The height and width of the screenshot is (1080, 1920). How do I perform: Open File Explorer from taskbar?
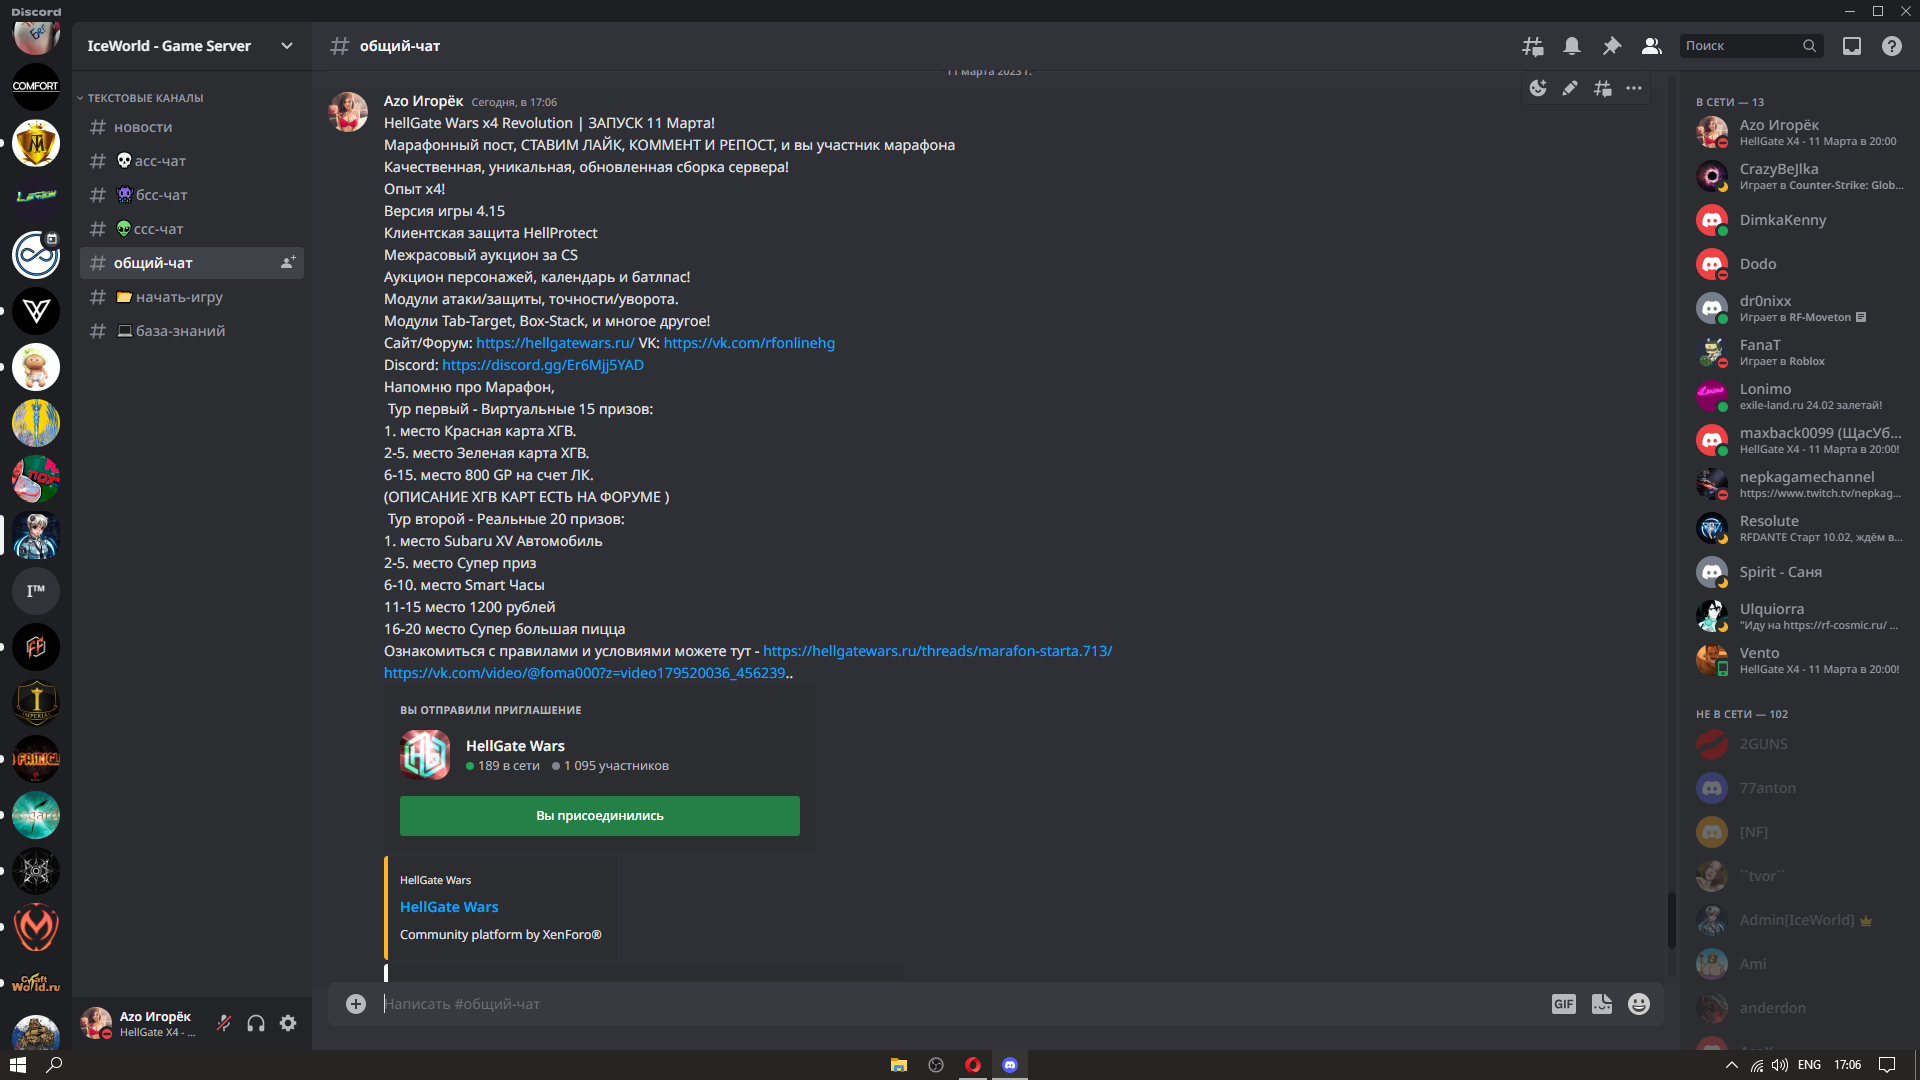point(899,1065)
